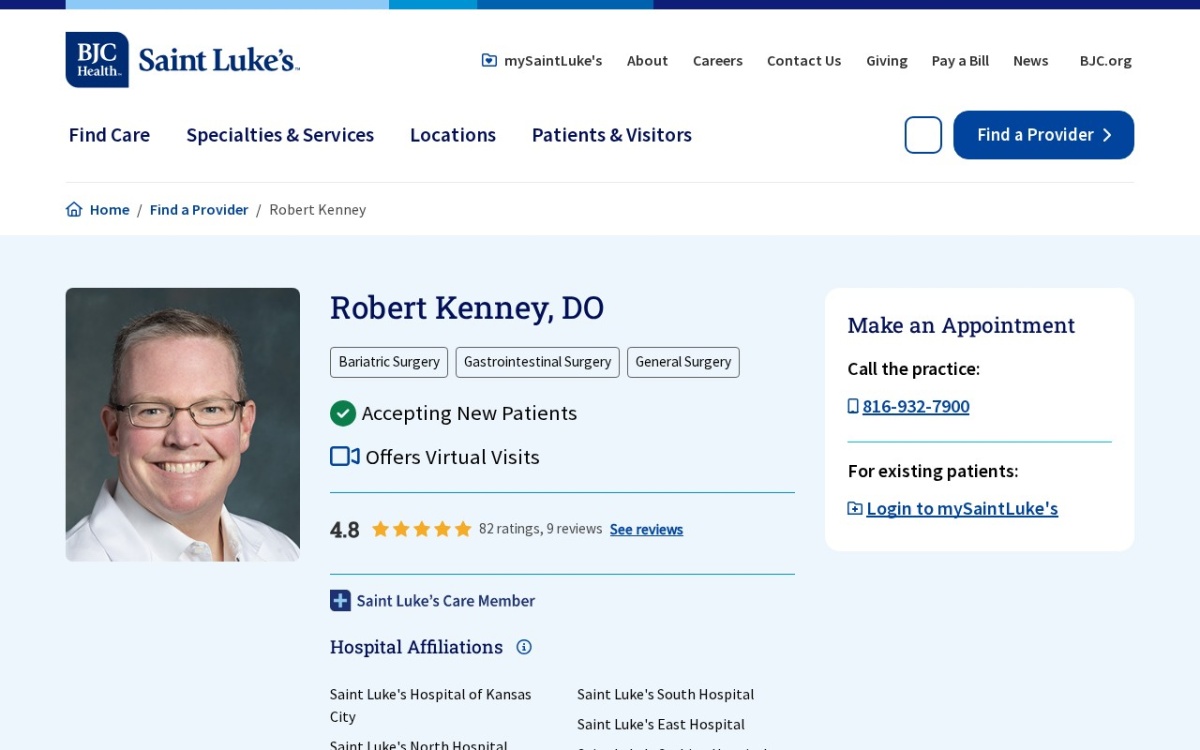Image resolution: width=1200 pixels, height=750 pixels.
Task: Click the phone icon beside 816-932-7900
Action: (853, 406)
